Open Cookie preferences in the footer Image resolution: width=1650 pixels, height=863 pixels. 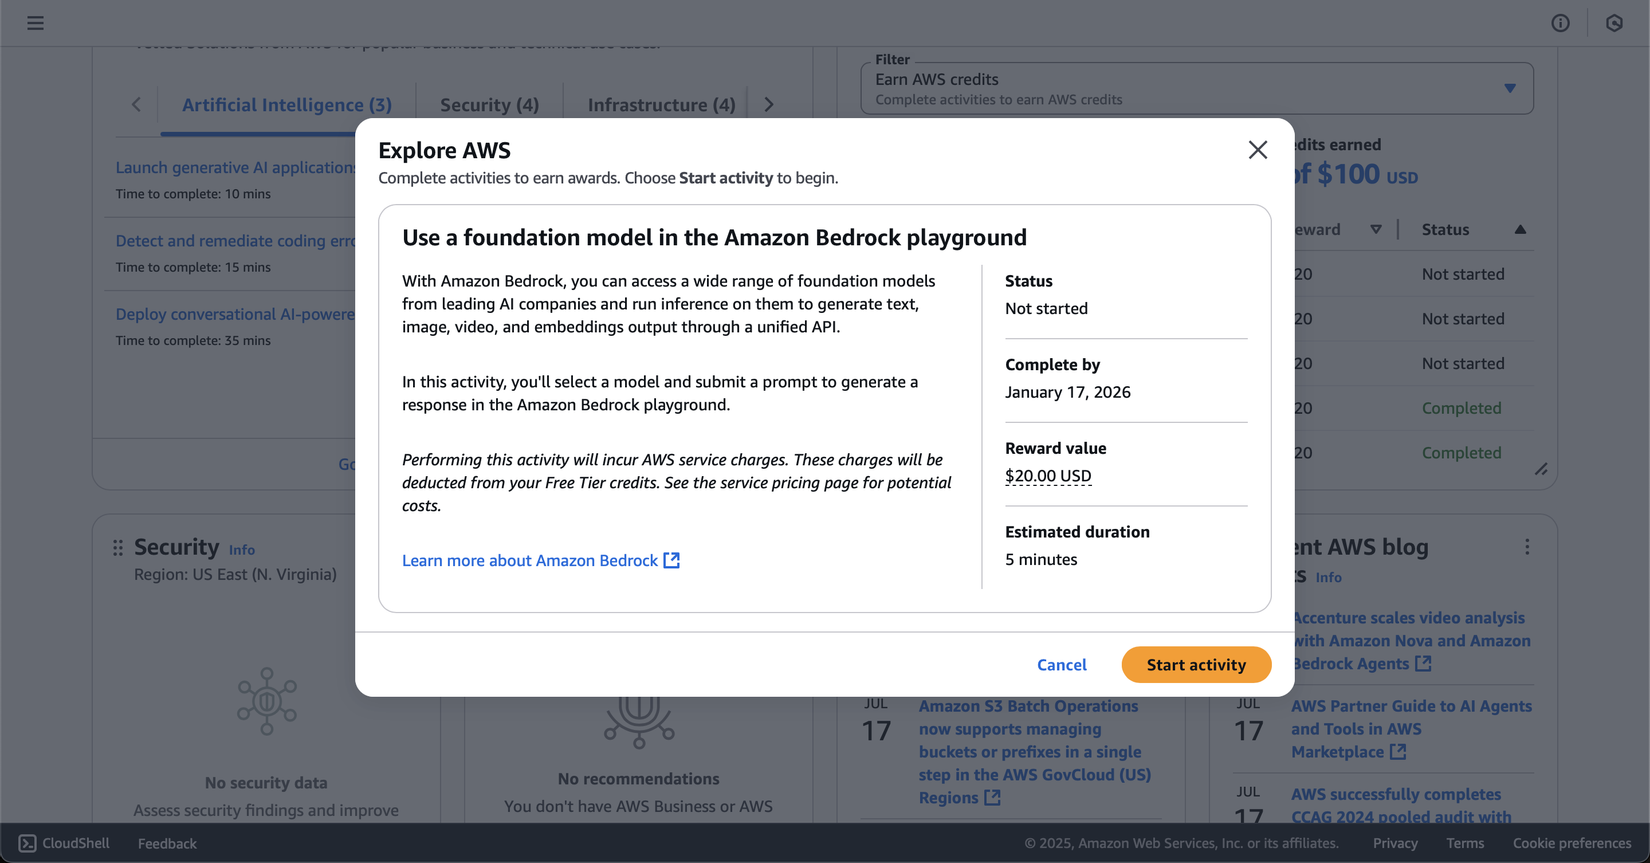(x=1571, y=843)
